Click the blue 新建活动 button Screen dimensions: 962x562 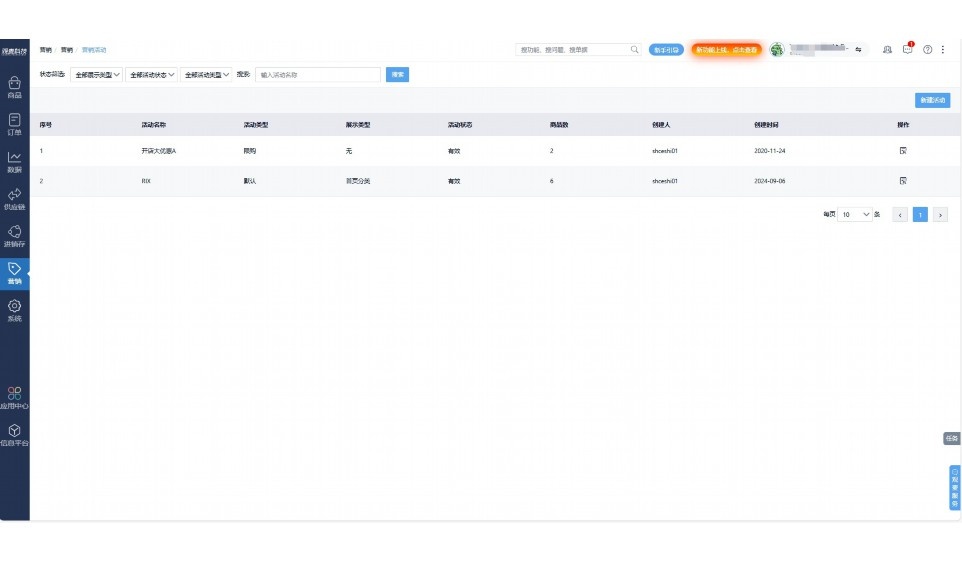932,100
